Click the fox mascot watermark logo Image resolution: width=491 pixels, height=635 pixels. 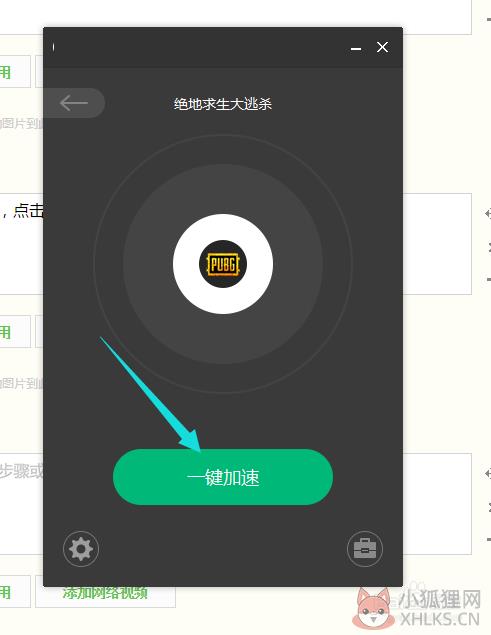click(374, 607)
